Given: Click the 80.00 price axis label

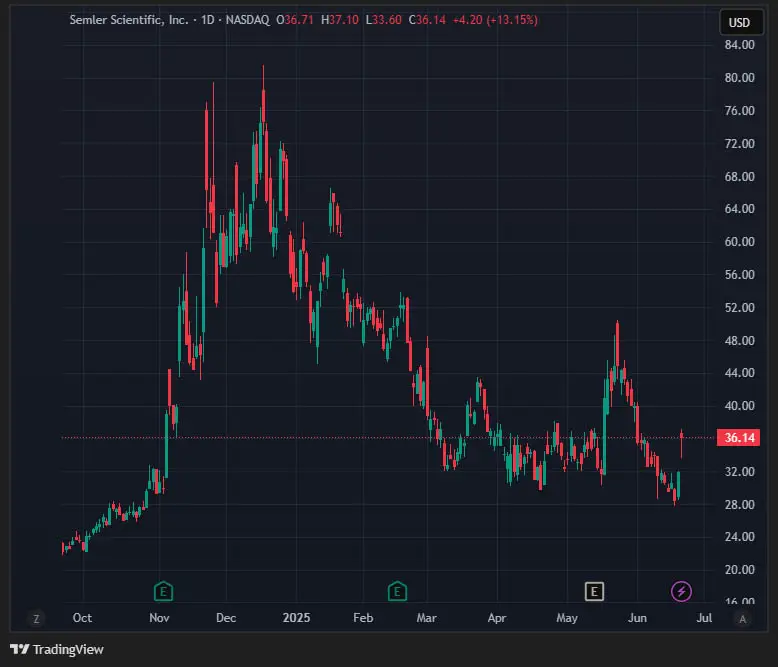Looking at the screenshot, I should click(739, 77).
